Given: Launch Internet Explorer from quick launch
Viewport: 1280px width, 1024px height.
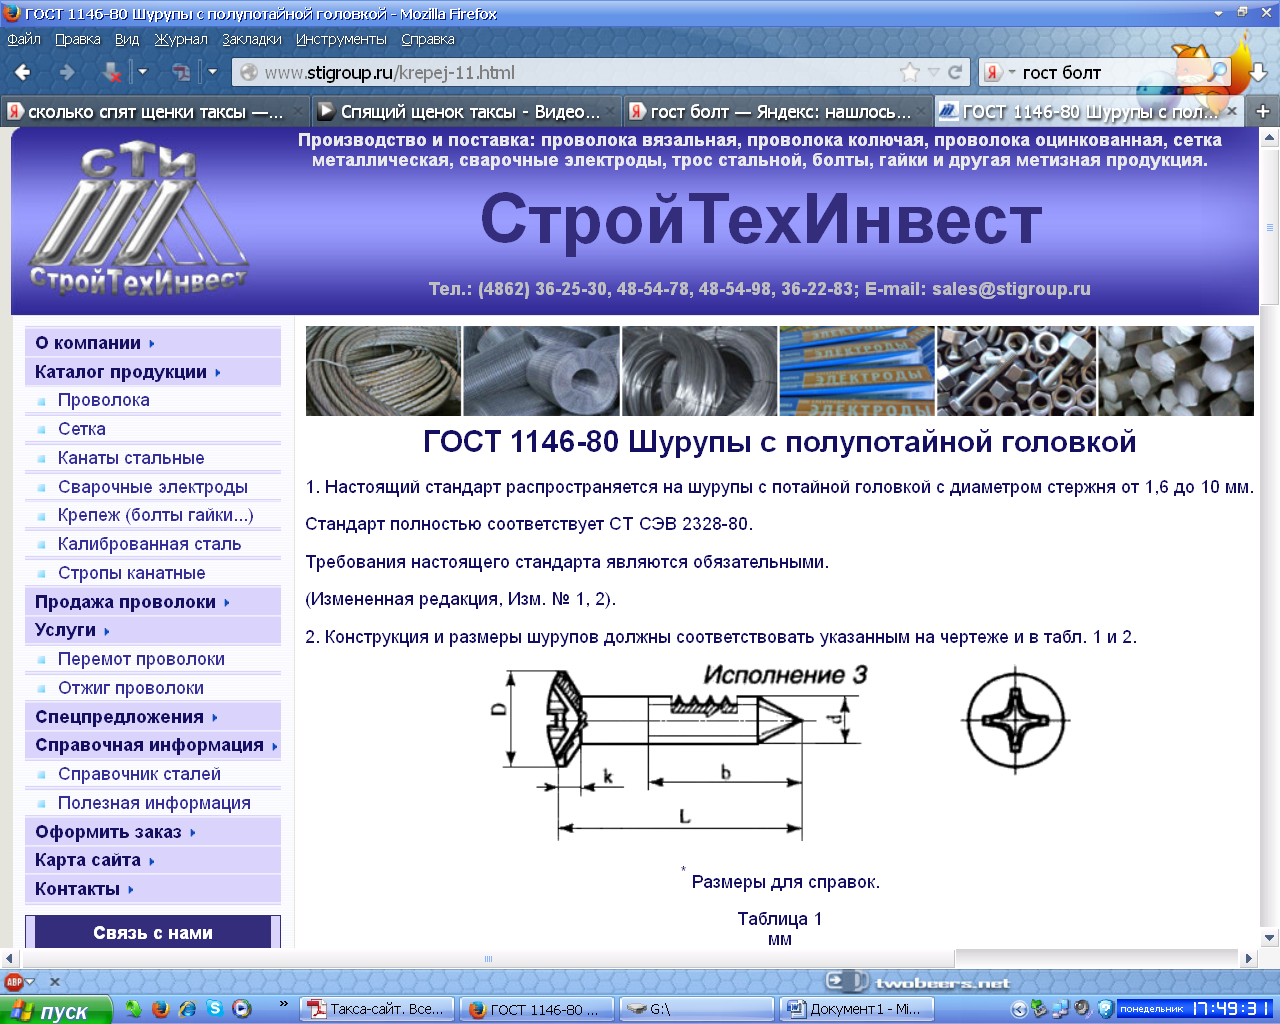Looking at the screenshot, I should [187, 1009].
